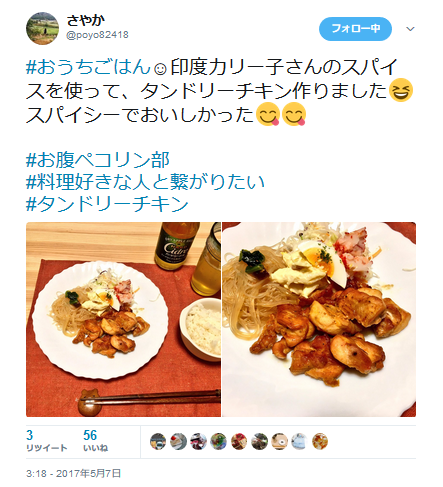The width and height of the screenshot is (443, 487).
Task: Open hashtag #おうちごはん
Action: tap(88, 67)
